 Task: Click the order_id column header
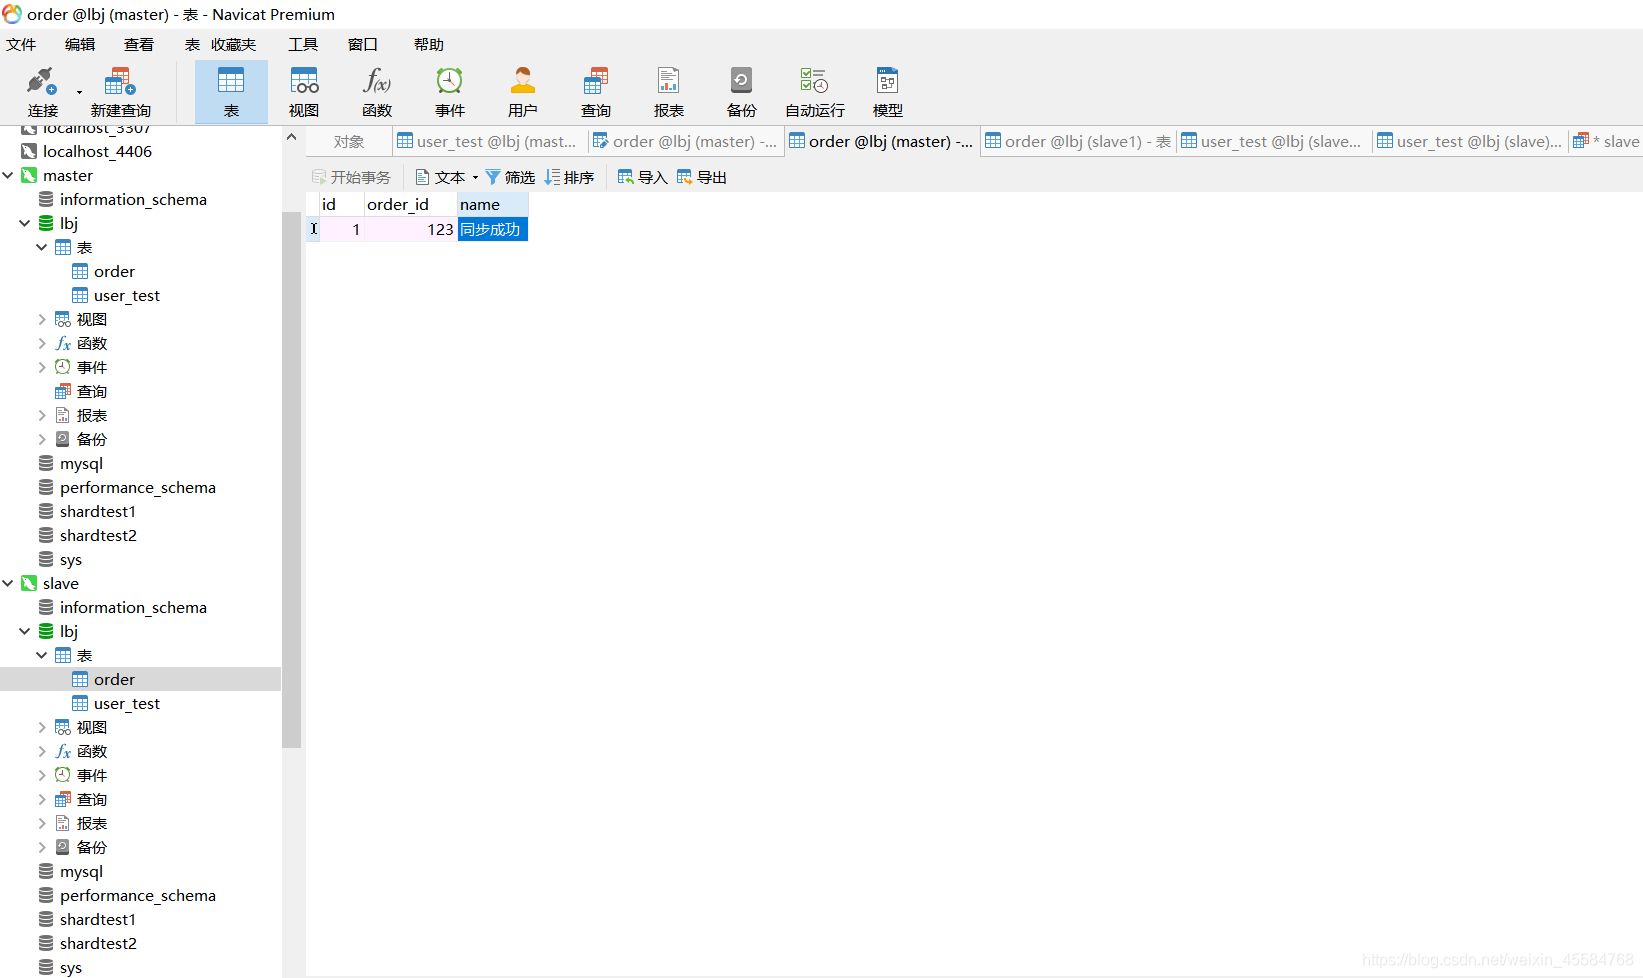[x=411, y=204]
